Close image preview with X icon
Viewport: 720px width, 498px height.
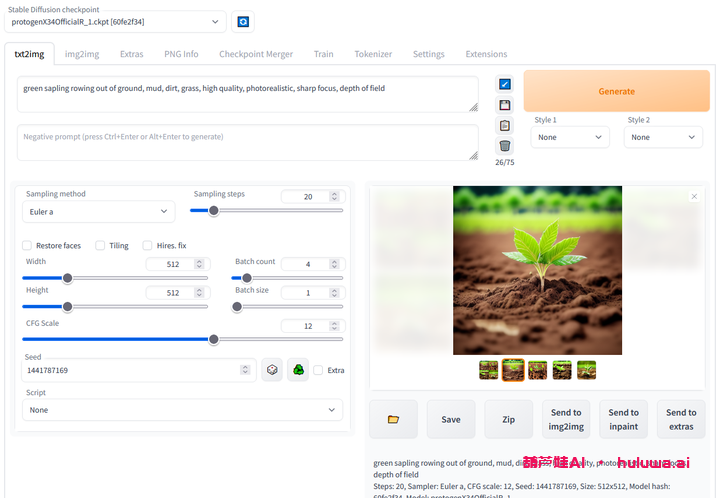click(695, 197)
